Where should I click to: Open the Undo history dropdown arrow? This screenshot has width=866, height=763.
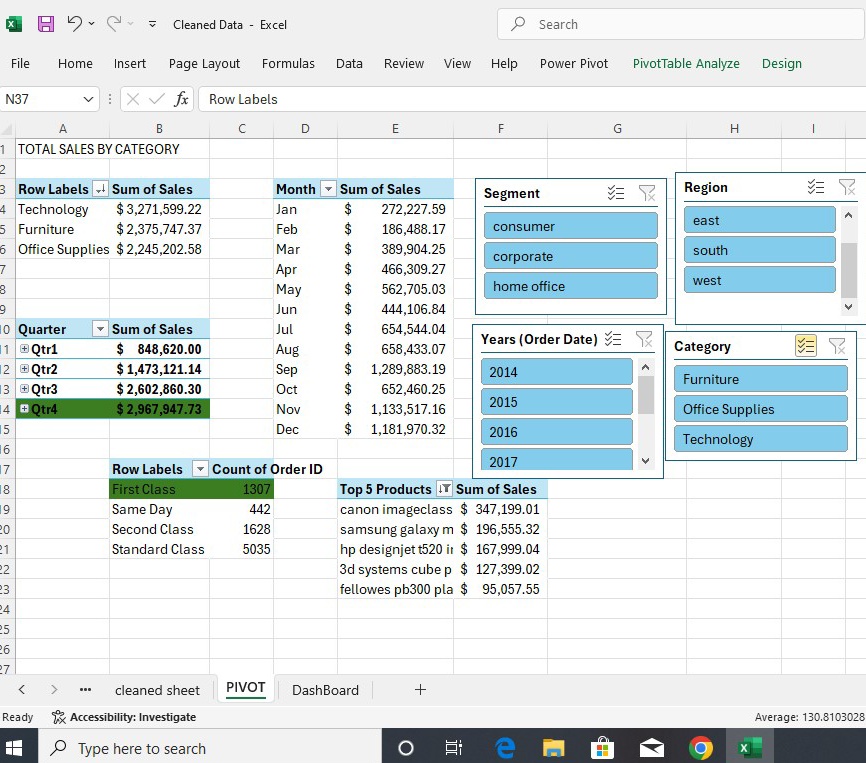(92, 24)
